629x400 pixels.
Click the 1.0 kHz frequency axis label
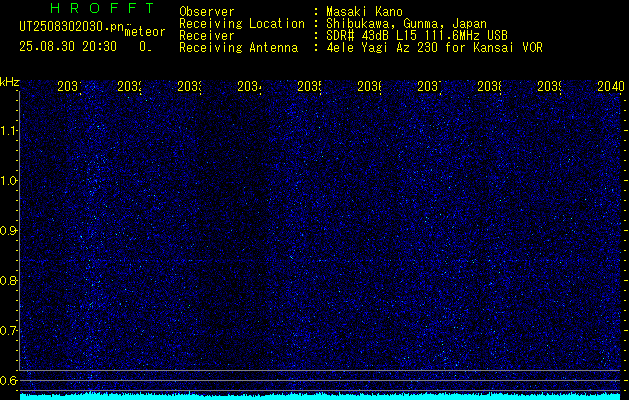click(9, 181)
